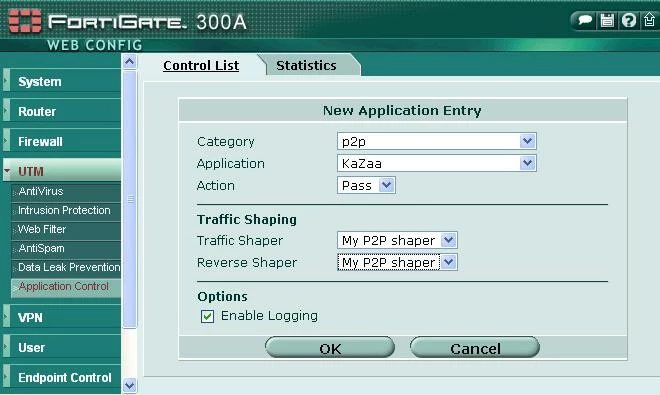Expand the Router menu section
The image size is (660, 395).
point(62,111)
